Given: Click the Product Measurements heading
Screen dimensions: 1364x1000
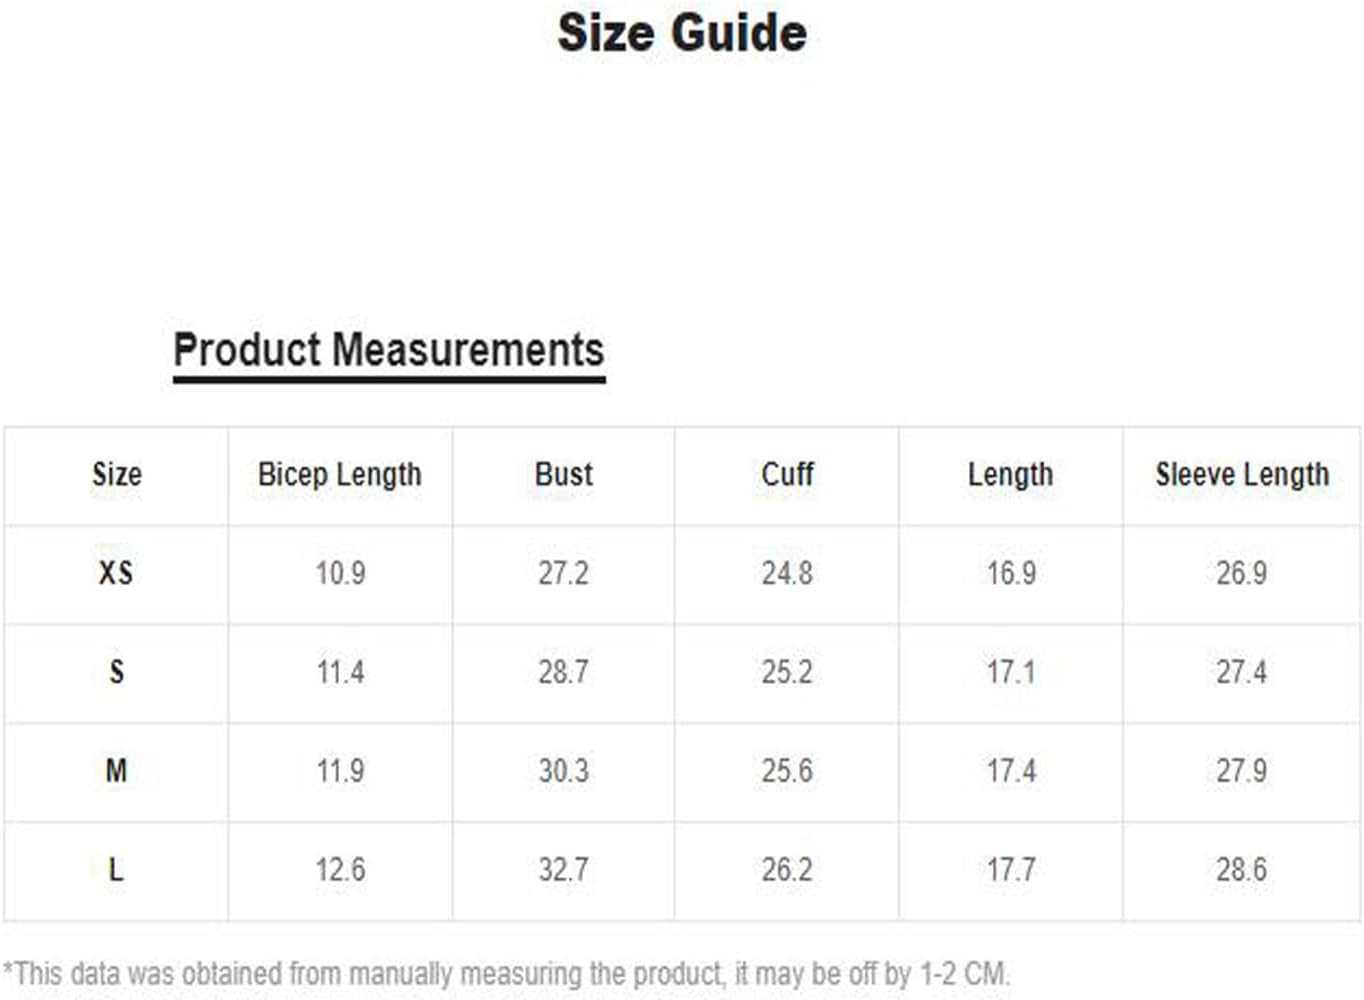Looking at the screenshot, I should pyautogui.click(x=389, y=350).
